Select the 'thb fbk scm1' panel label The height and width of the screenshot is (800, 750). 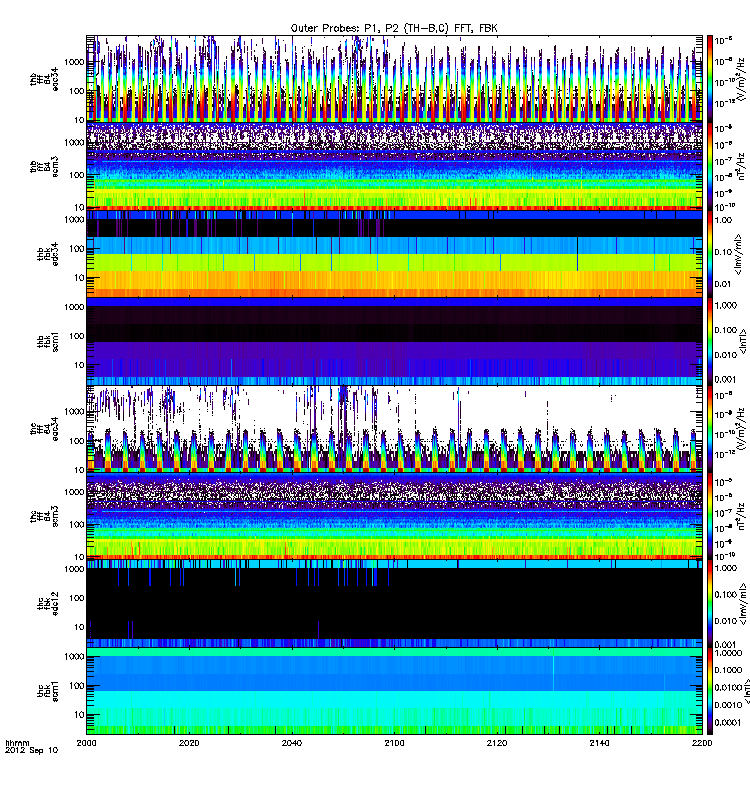tap(47, 341)
